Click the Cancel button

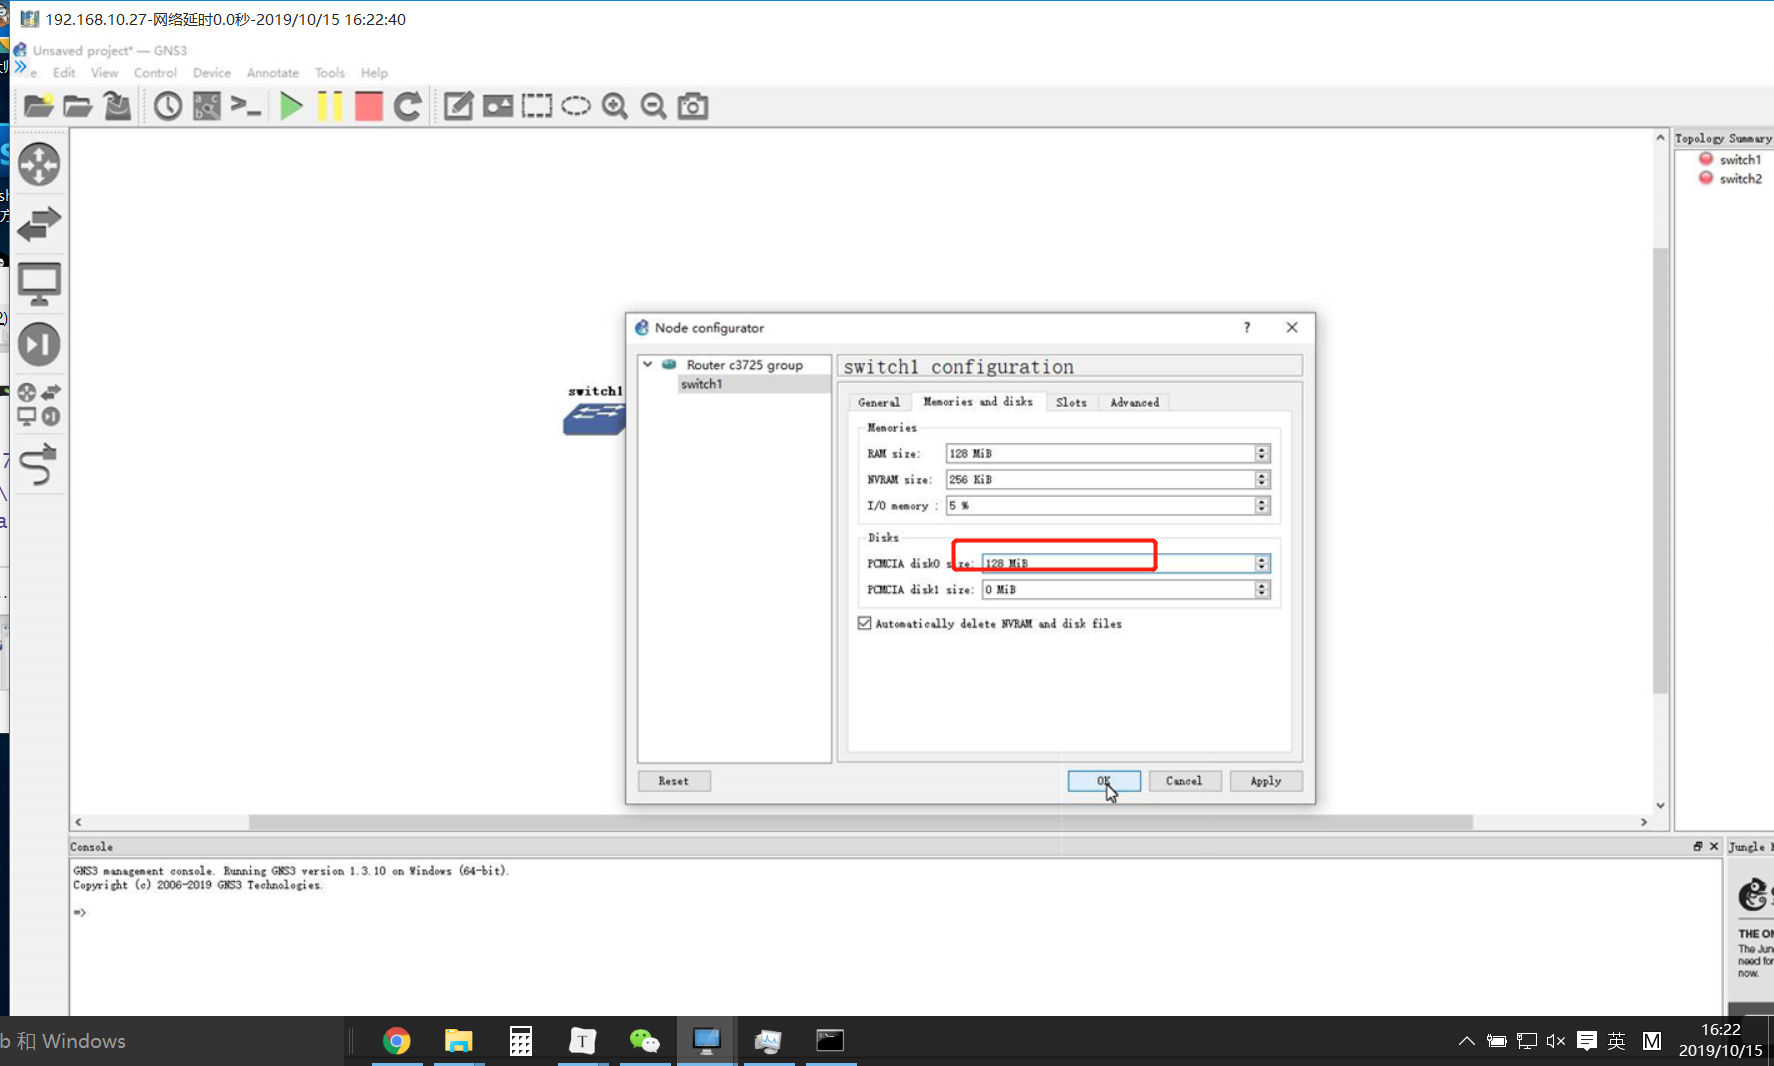(1184, 781)
